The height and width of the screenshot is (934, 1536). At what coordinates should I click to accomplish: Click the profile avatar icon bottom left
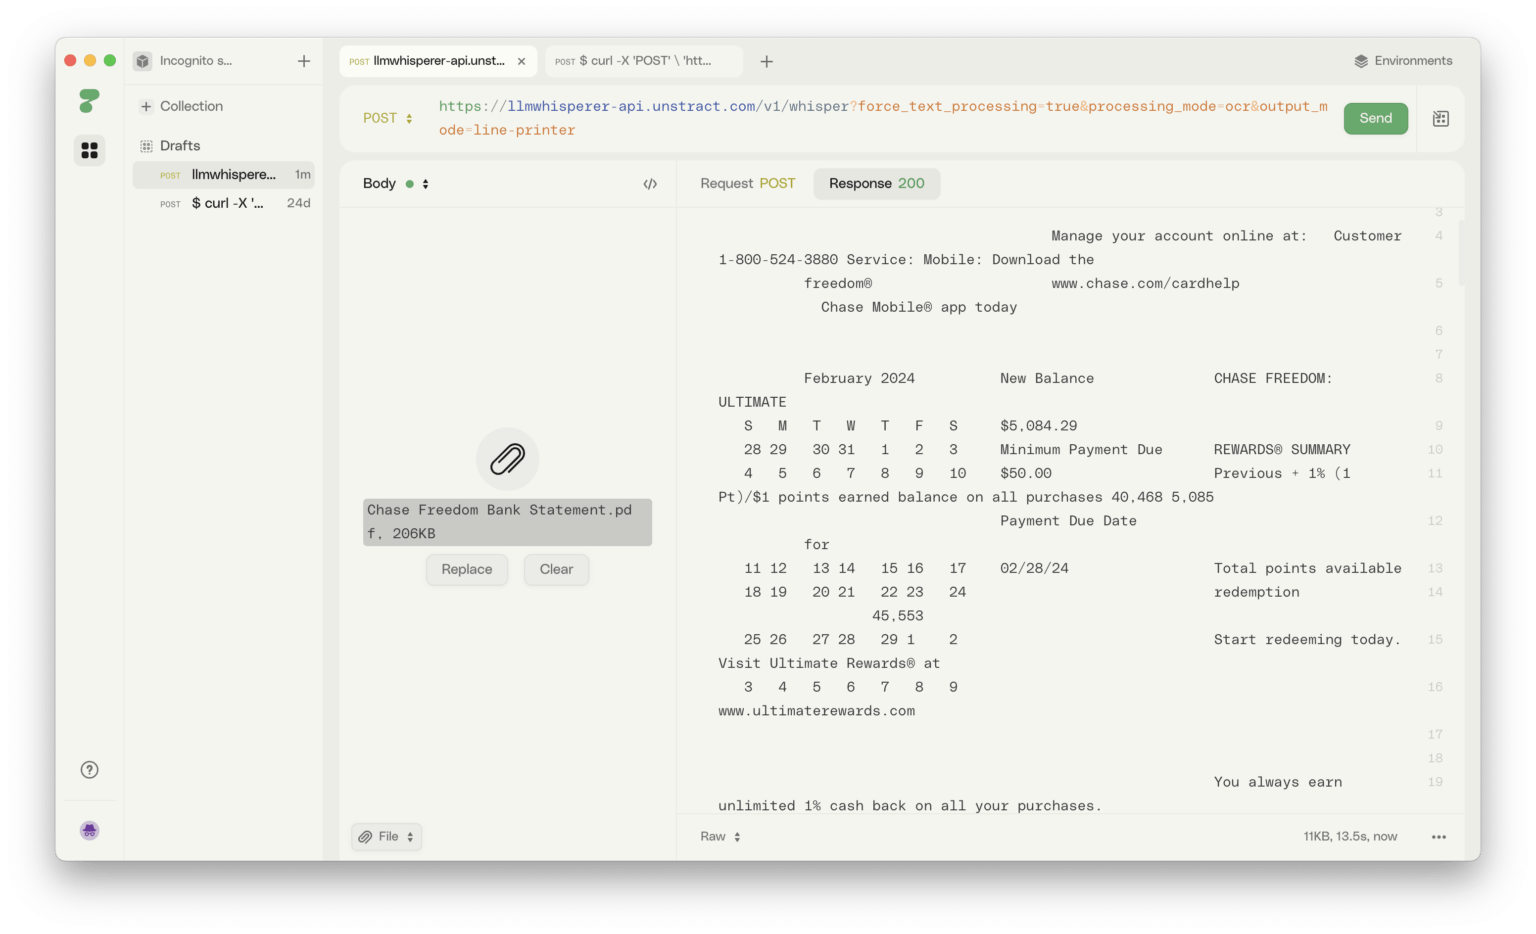click(x=89, y=830)
